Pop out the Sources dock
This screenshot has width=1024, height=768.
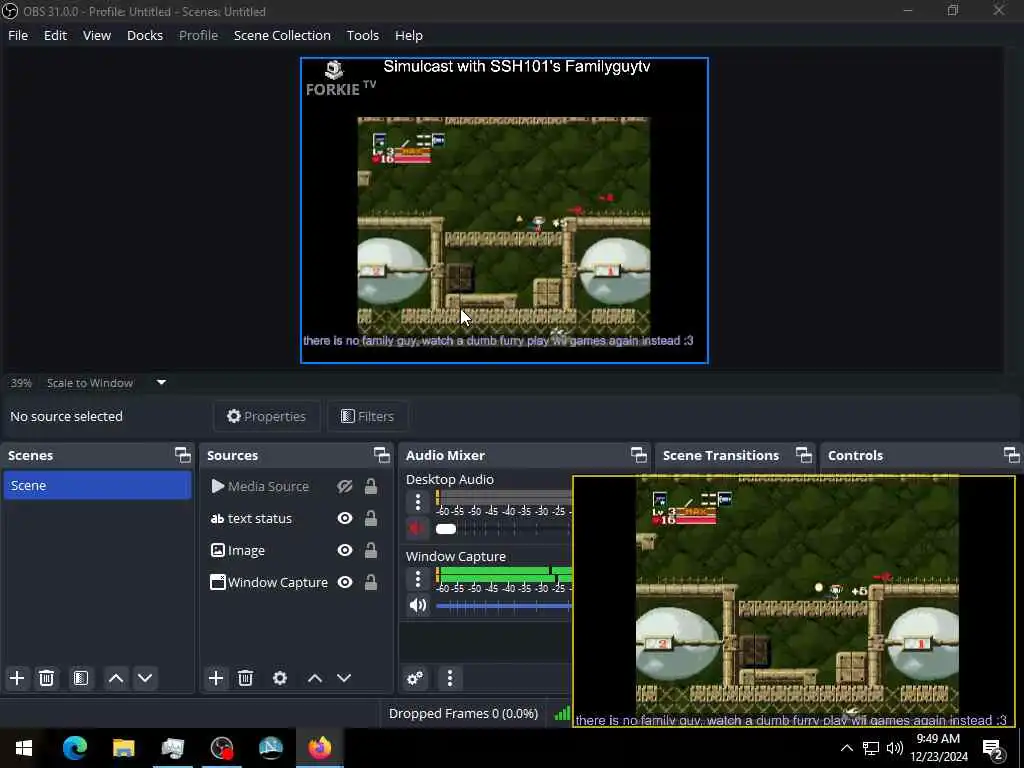tap(381, 455)
